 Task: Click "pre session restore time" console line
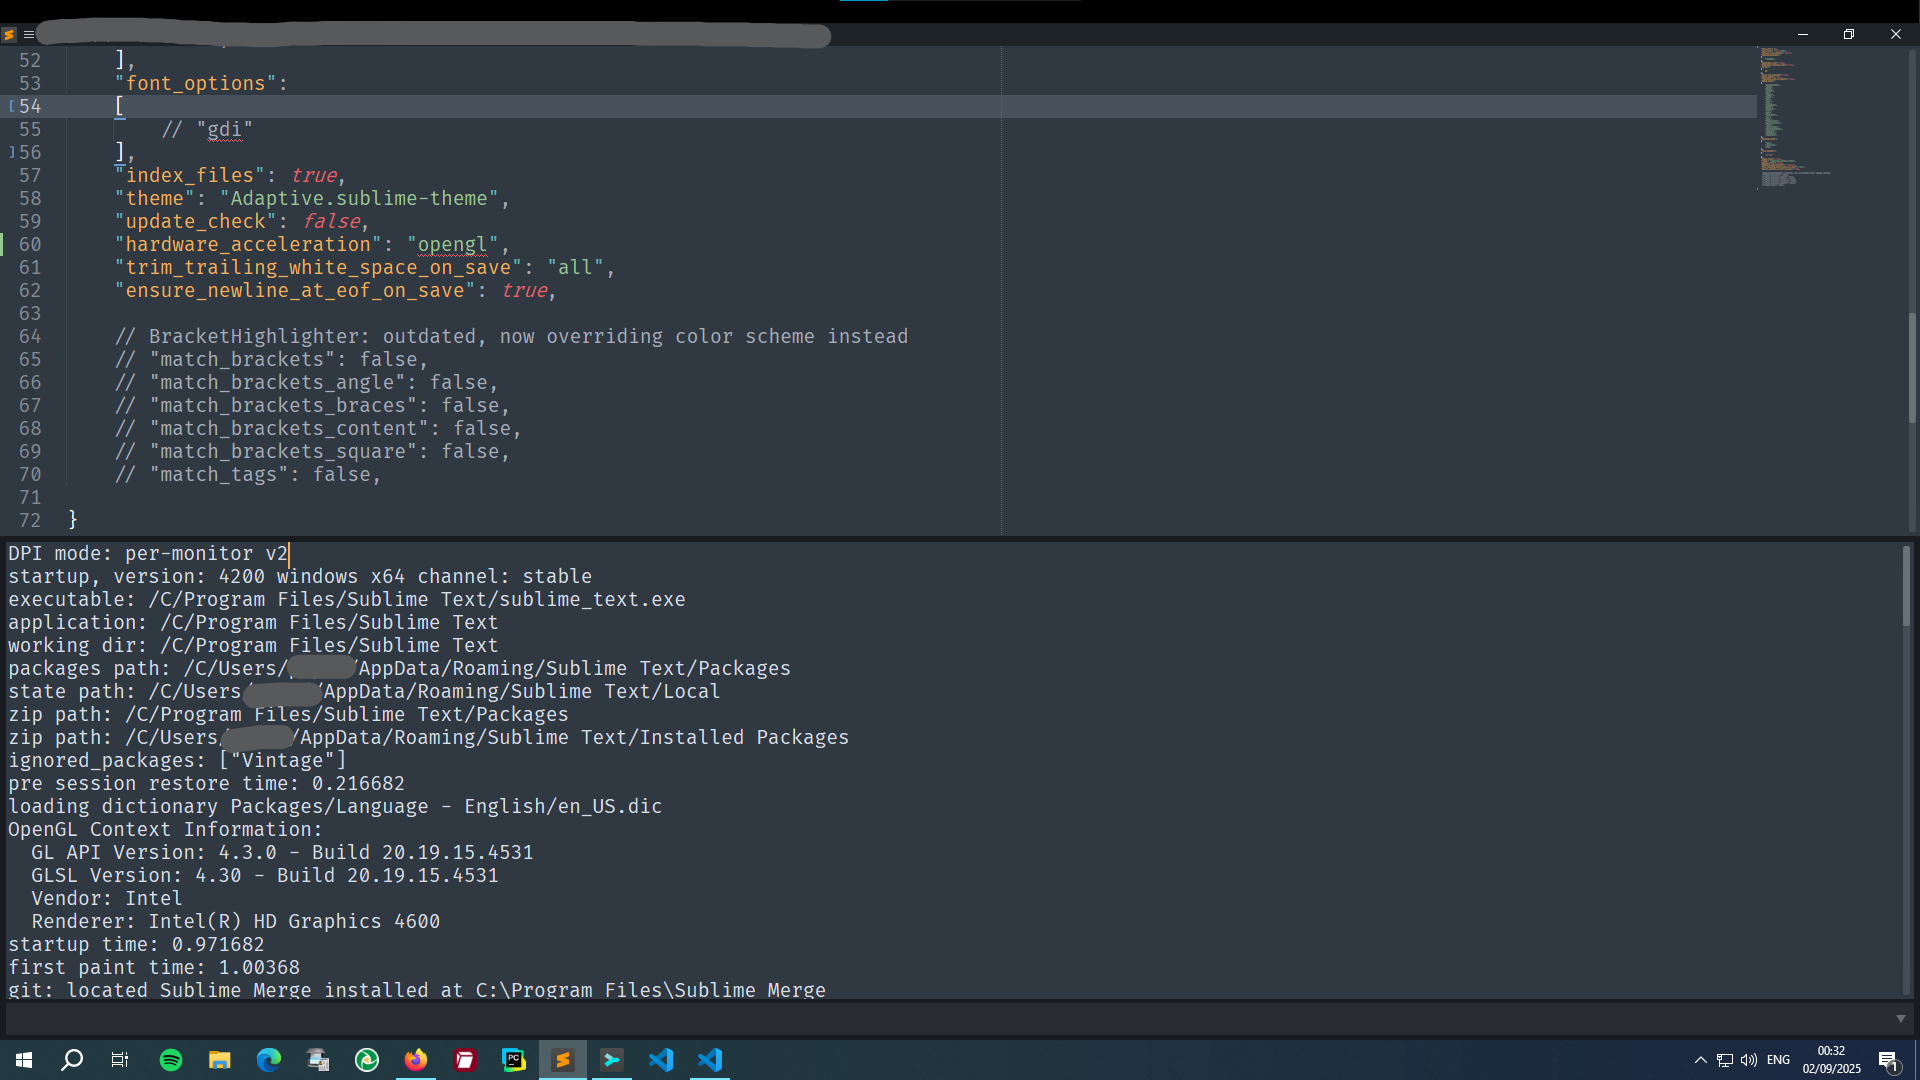(x=206, y=784)
